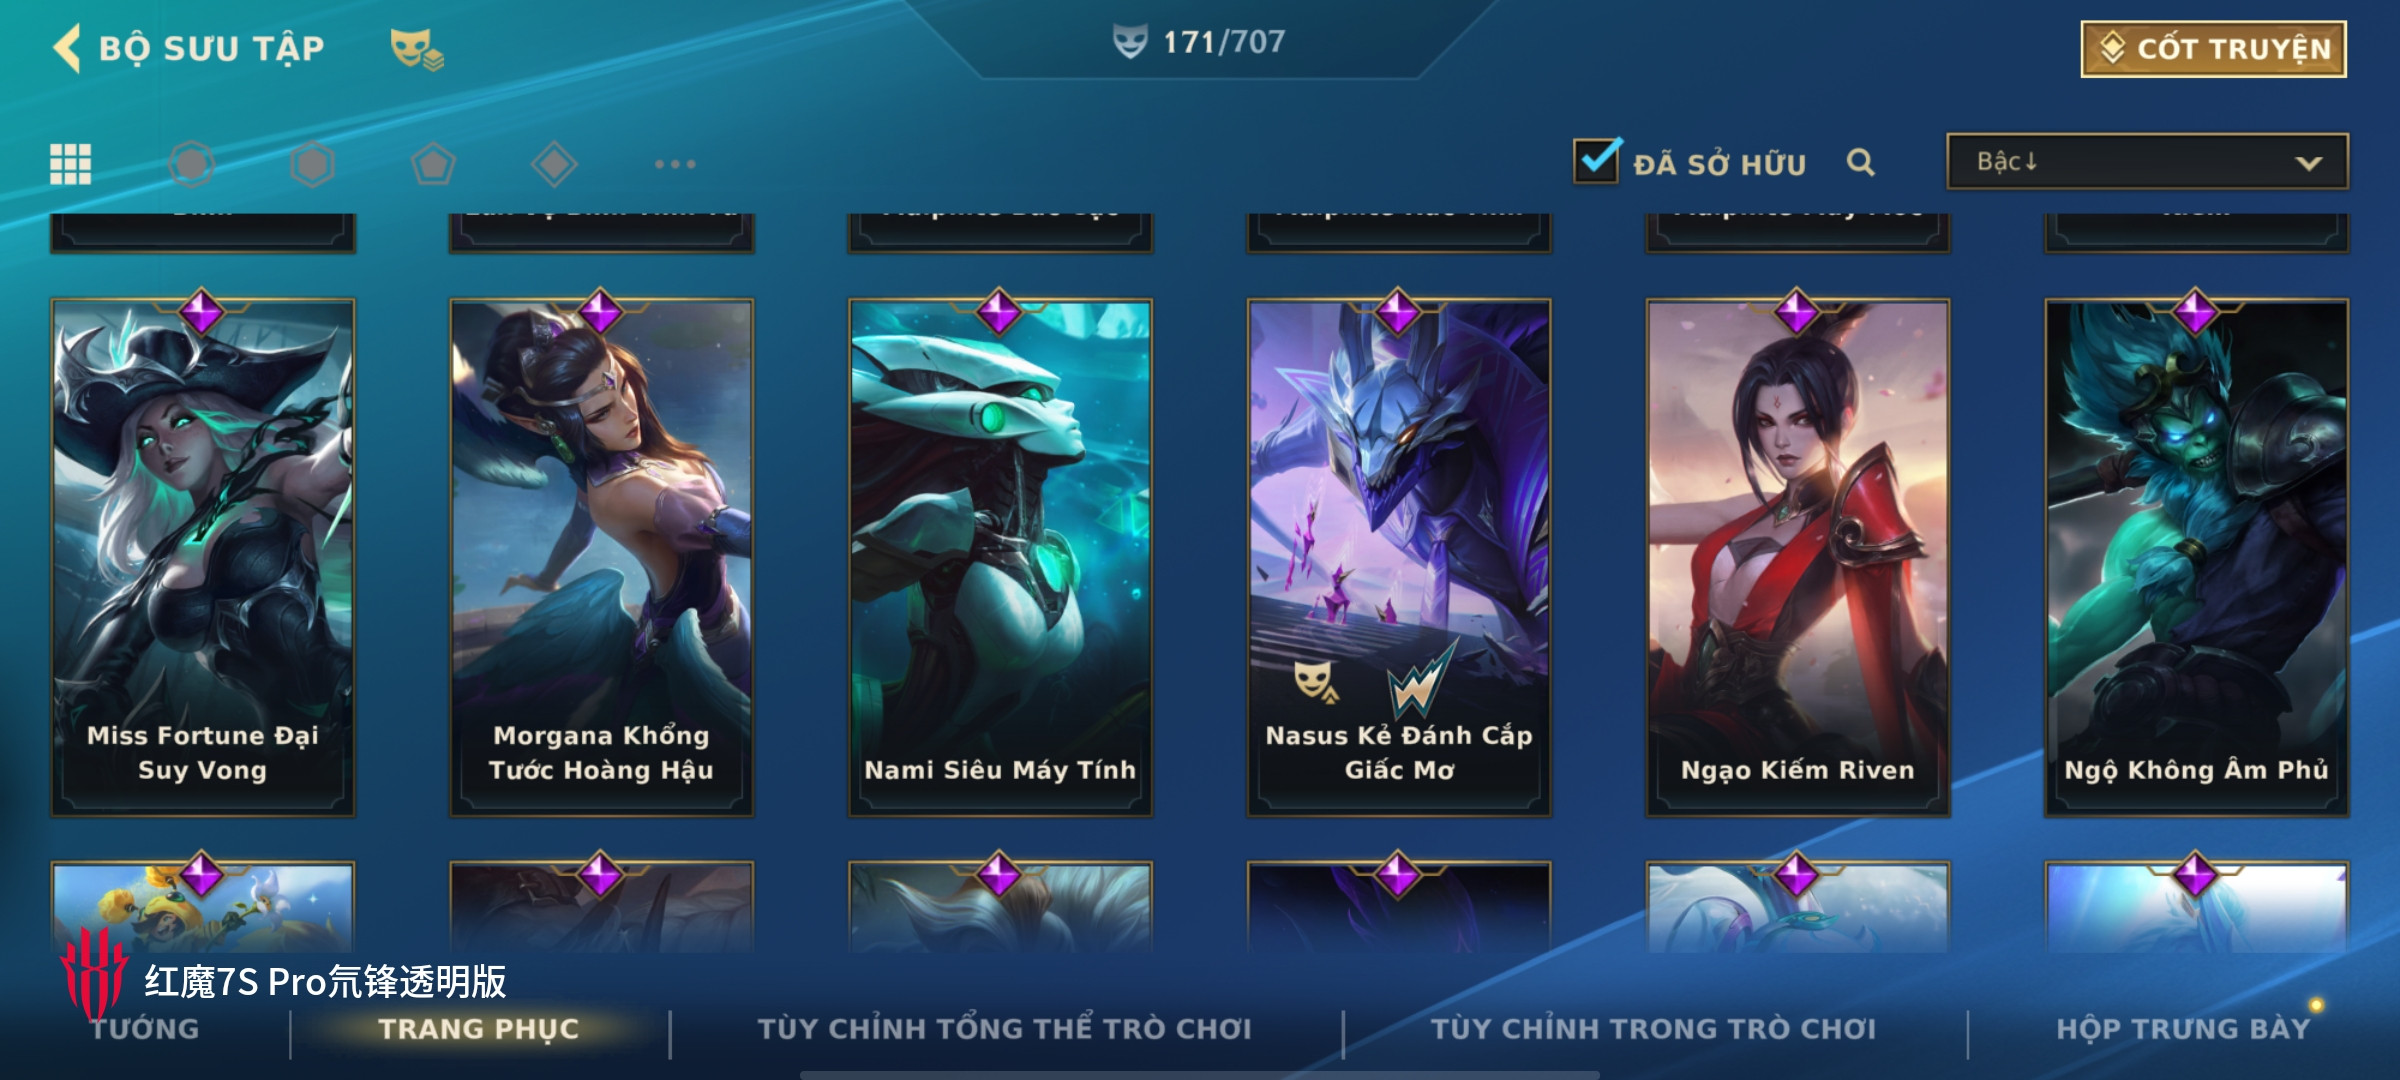Viewport: 2400px width, 1080px height.
Task: Go back using the Bộ Sưu Tập arrow
Action: [67, 48]
